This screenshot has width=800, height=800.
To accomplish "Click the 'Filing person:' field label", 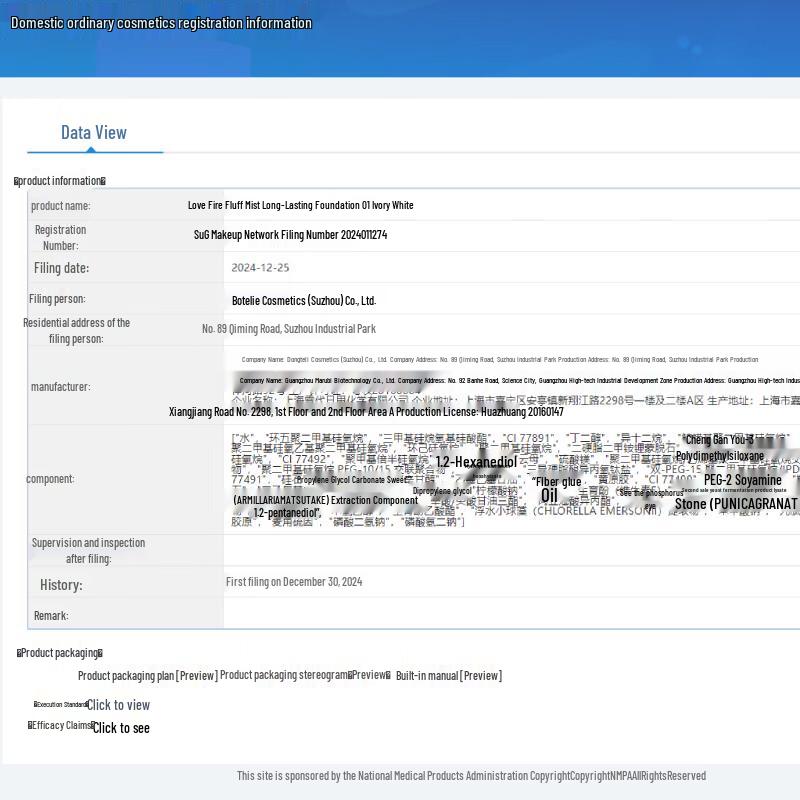I will [57, 299].
